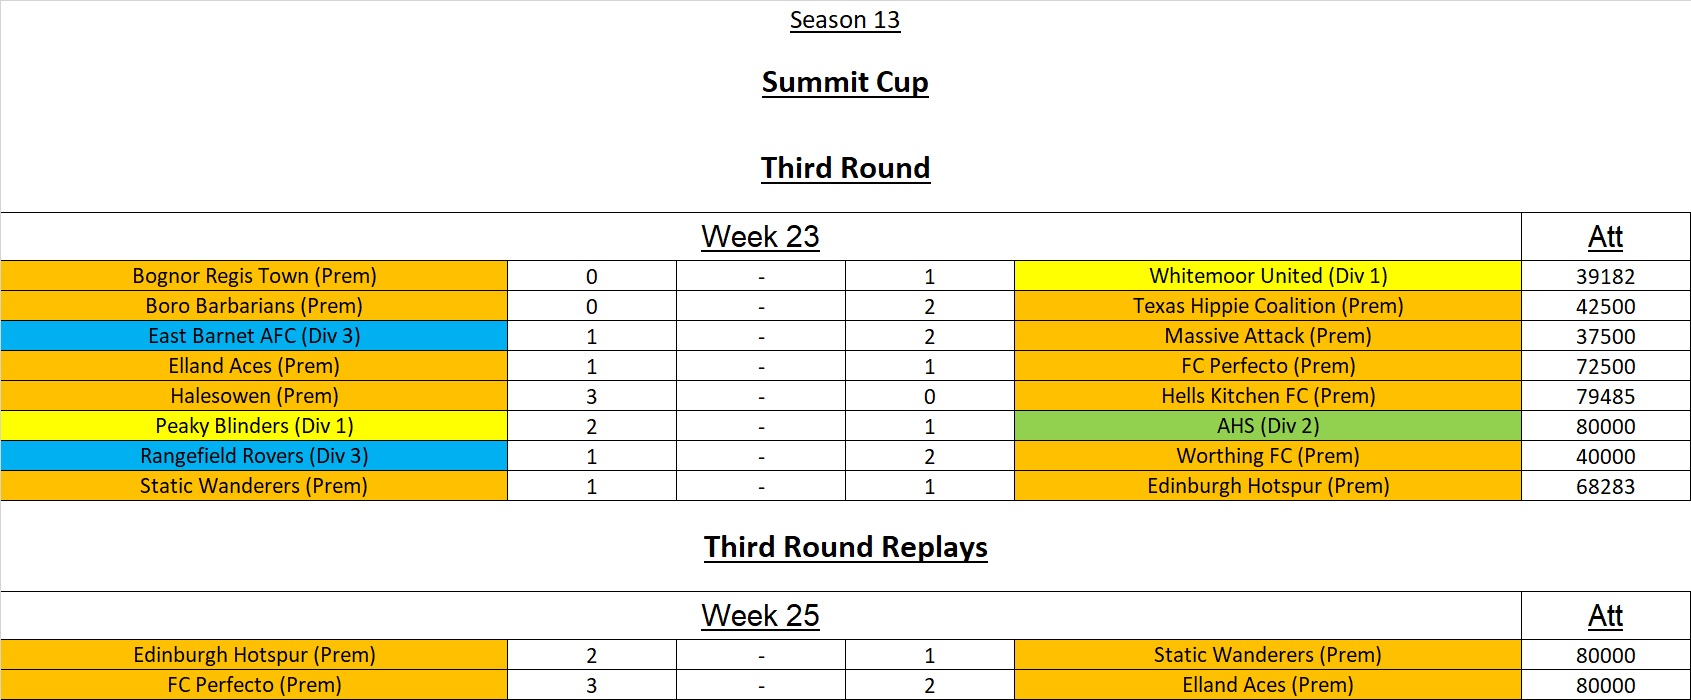Select the Worthing FC (Prem) cell
This screenshot has width=1691, height=700.
click(1267, 456)
